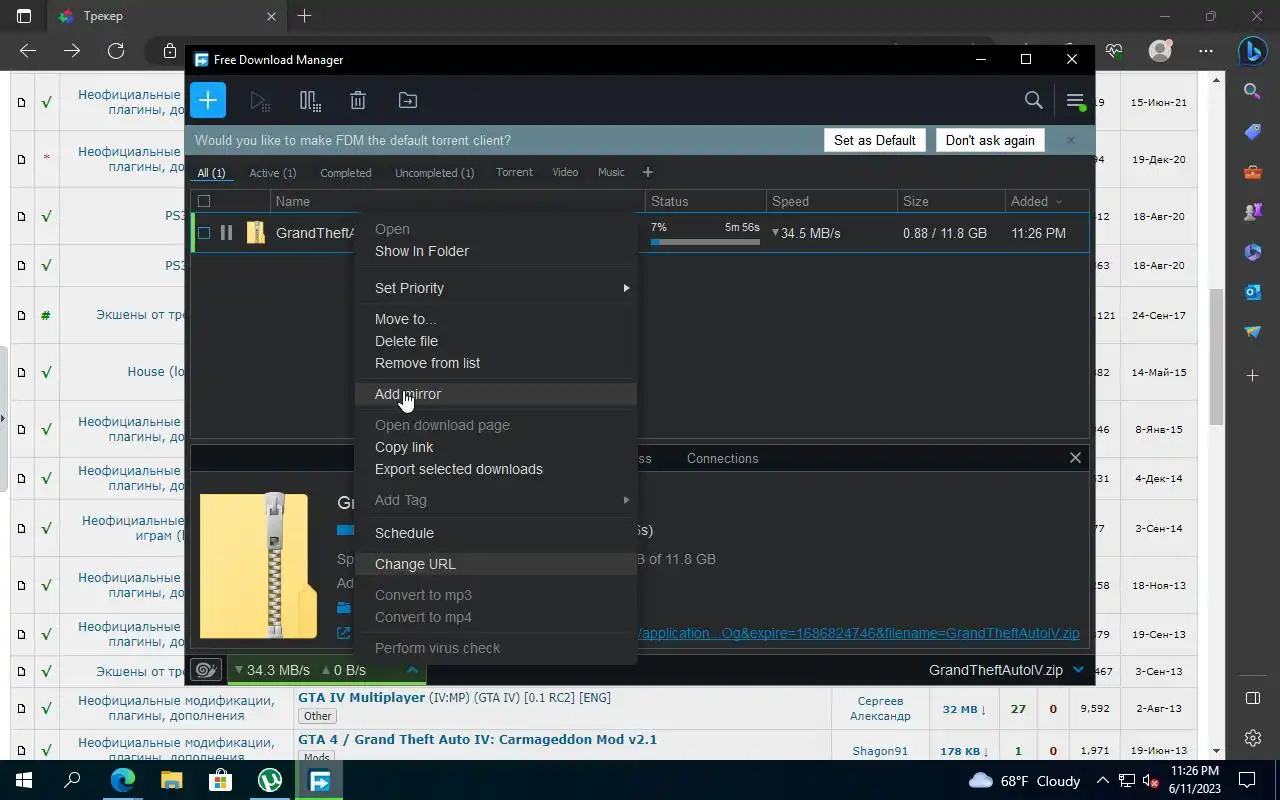1280x800 pixels.
Task: Expand download speed stats arrow in status bar
Action: [412, 670]
